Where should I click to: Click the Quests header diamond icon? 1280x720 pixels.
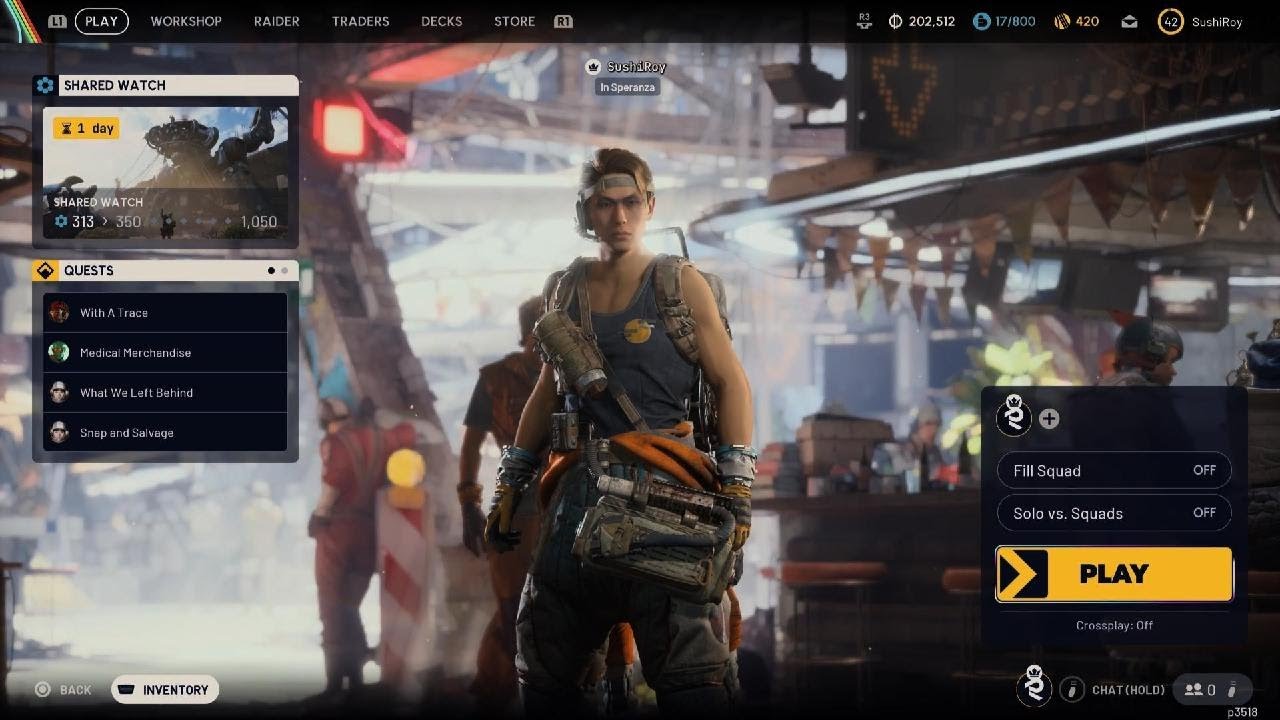pos(44,270)
